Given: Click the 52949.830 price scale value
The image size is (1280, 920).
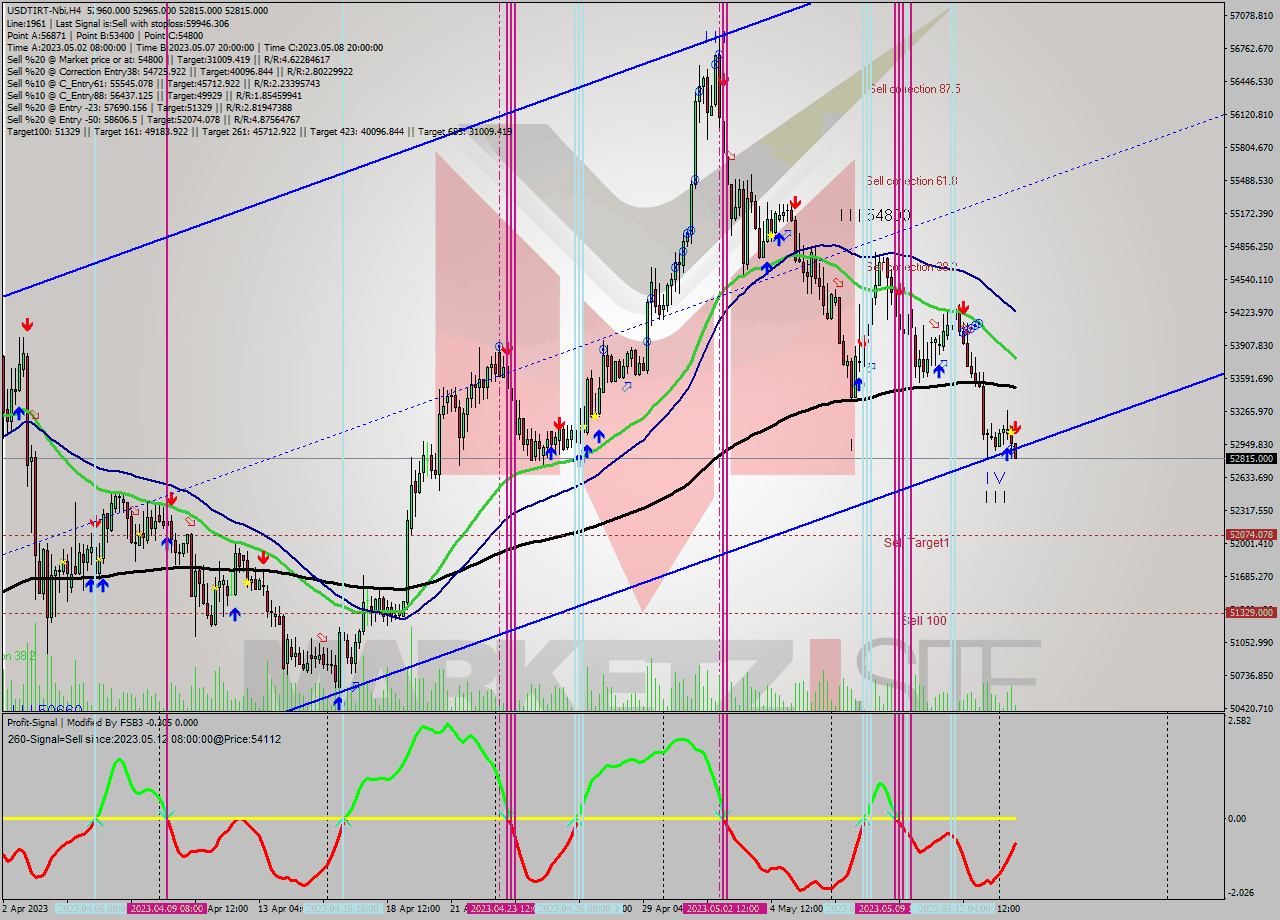Looking at the screenshot, I should (x=1251, y=445).
